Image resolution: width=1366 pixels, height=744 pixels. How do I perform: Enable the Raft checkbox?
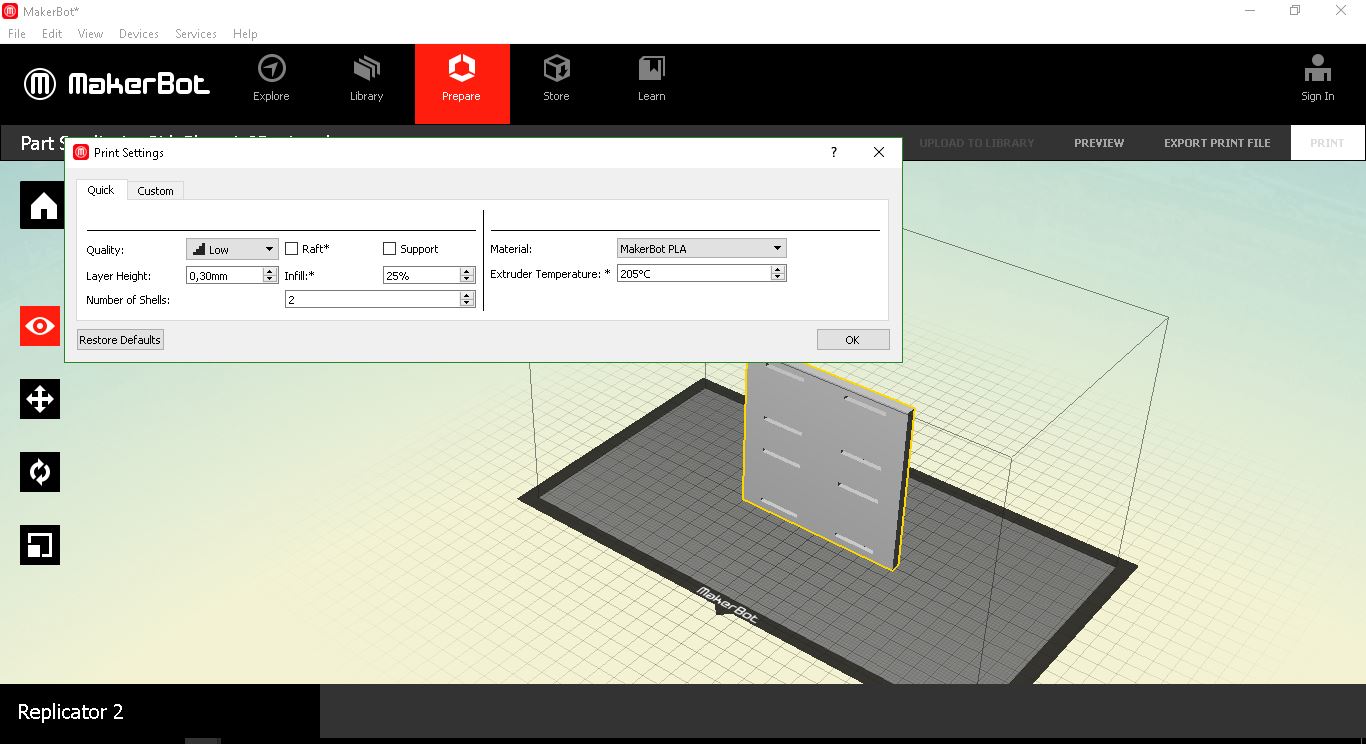pos(292,249)
